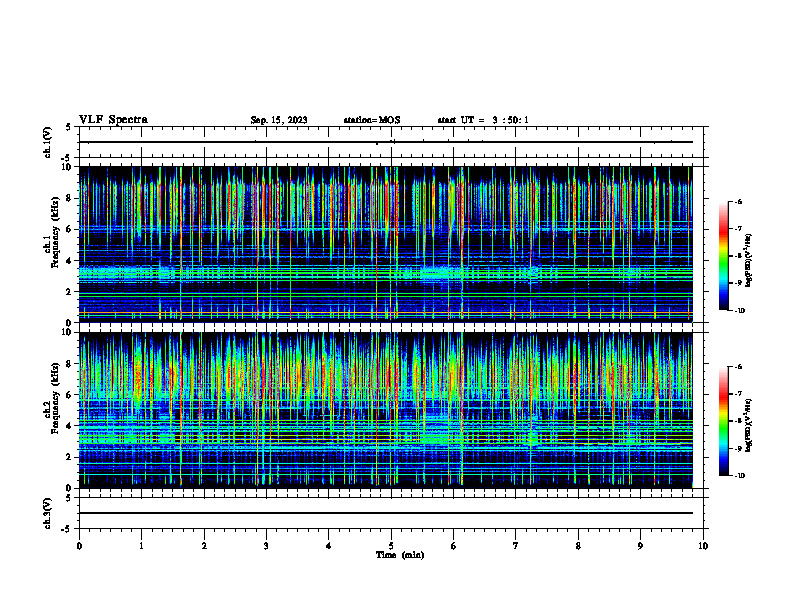This screenshot has height=612, width=792.
Task: Click the ch.3 voltage waveform trace panel
Action: (x=391, y=513)
